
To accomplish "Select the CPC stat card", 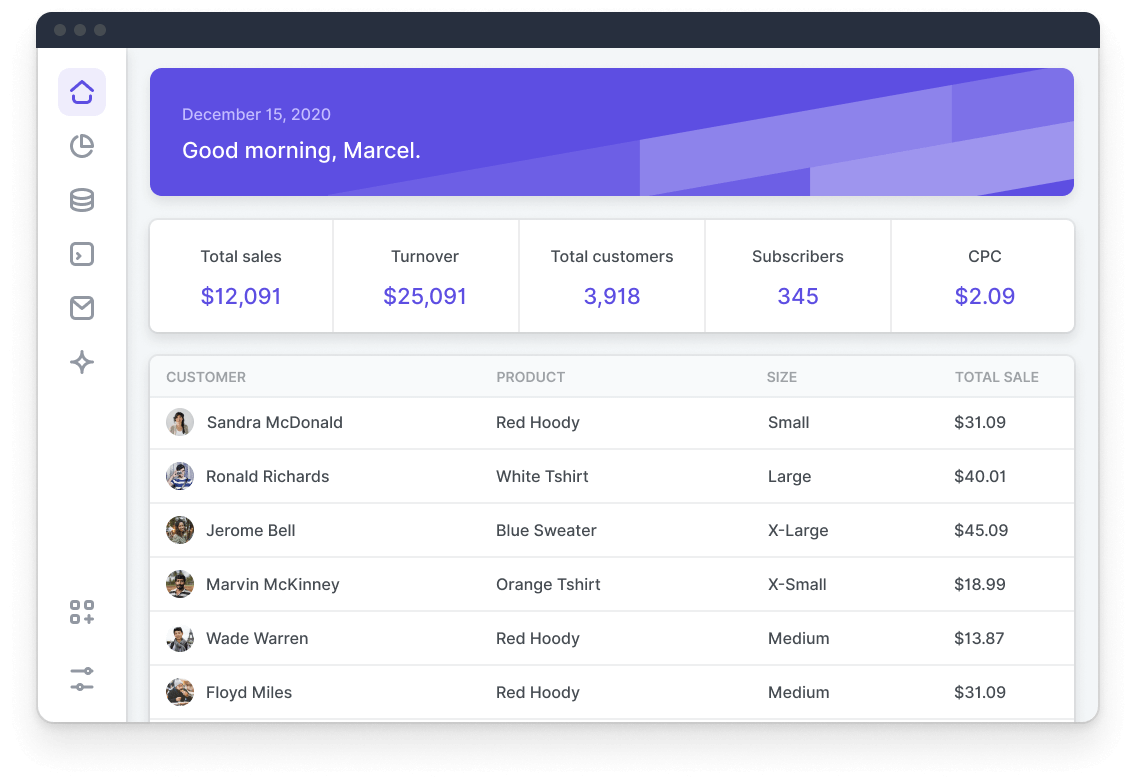I will (x=984, y=277).
